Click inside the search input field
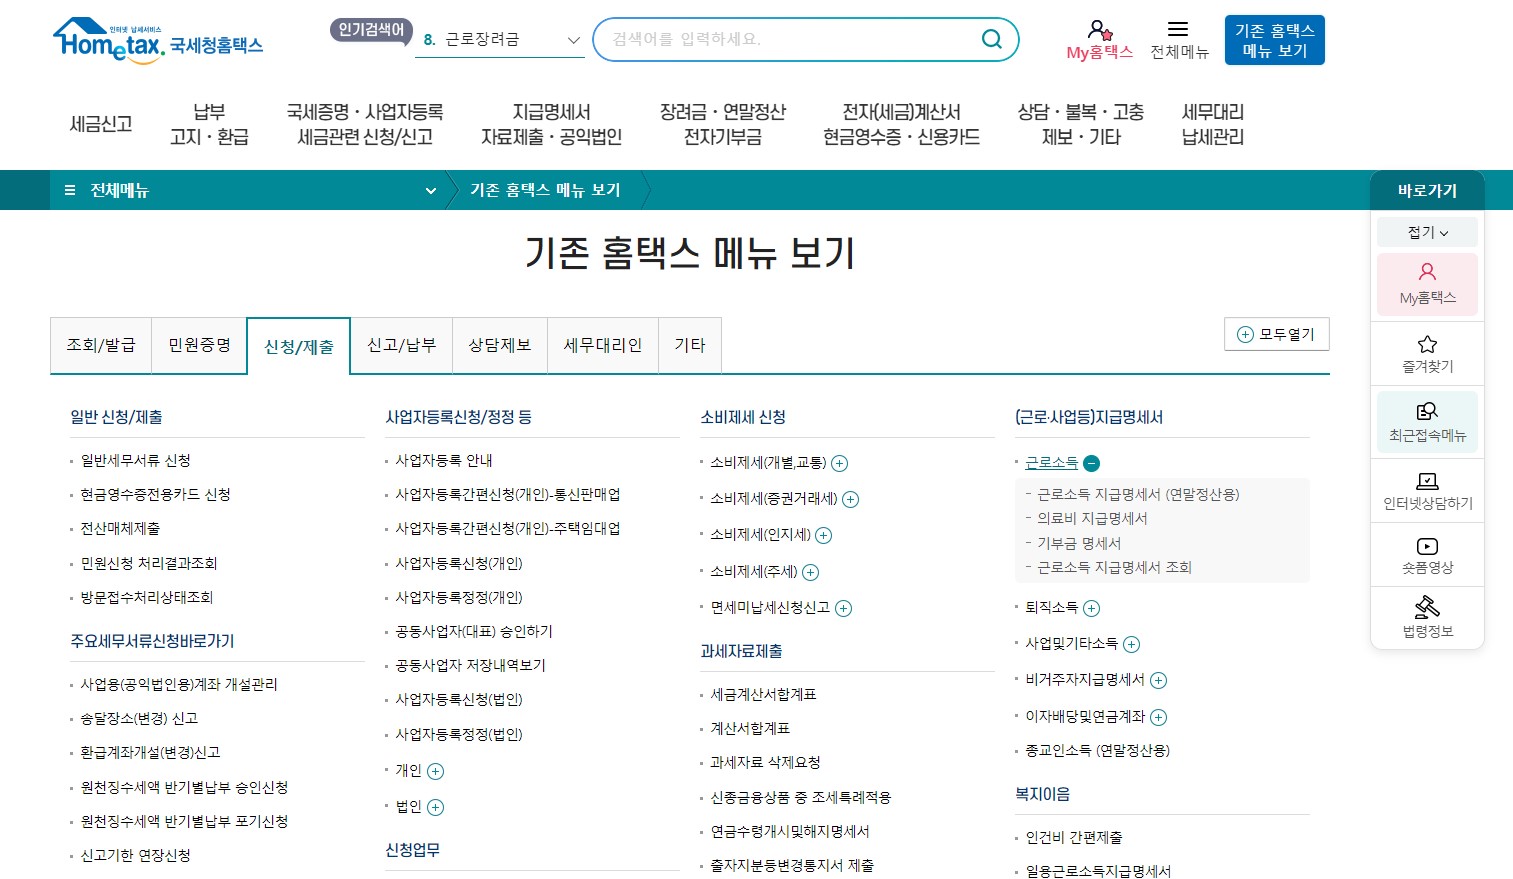1513x879 pixels. pyautogui.click(x=790, y=39)
